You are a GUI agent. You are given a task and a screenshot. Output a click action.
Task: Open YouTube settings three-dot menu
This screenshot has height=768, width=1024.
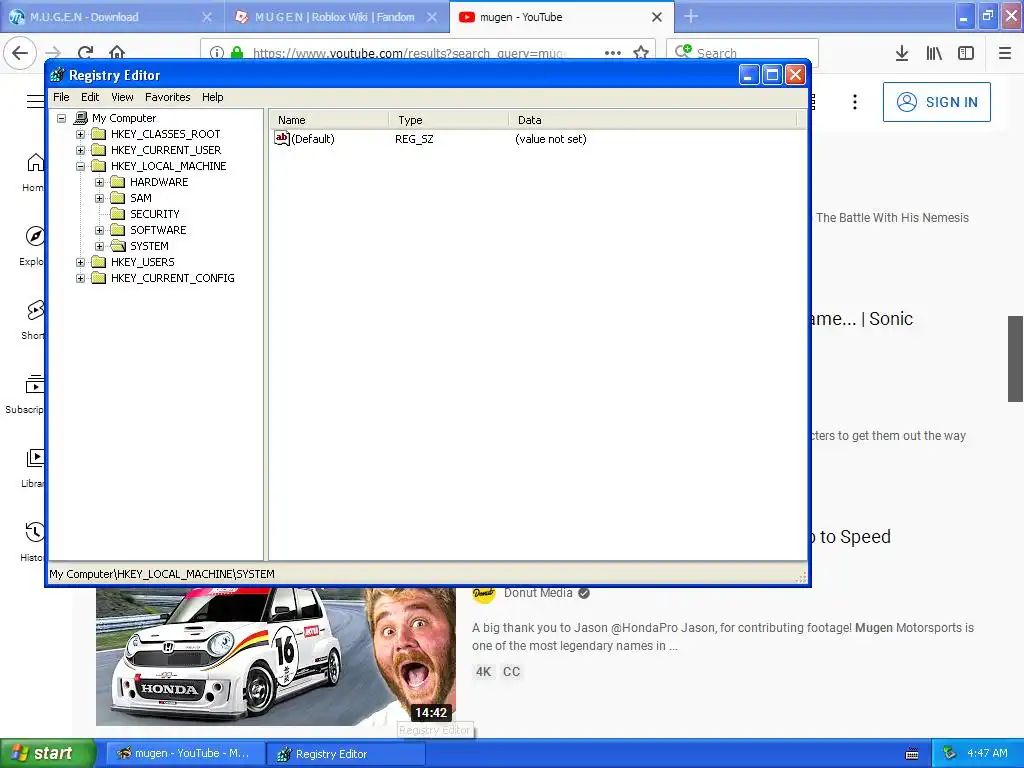pos(855,102)
